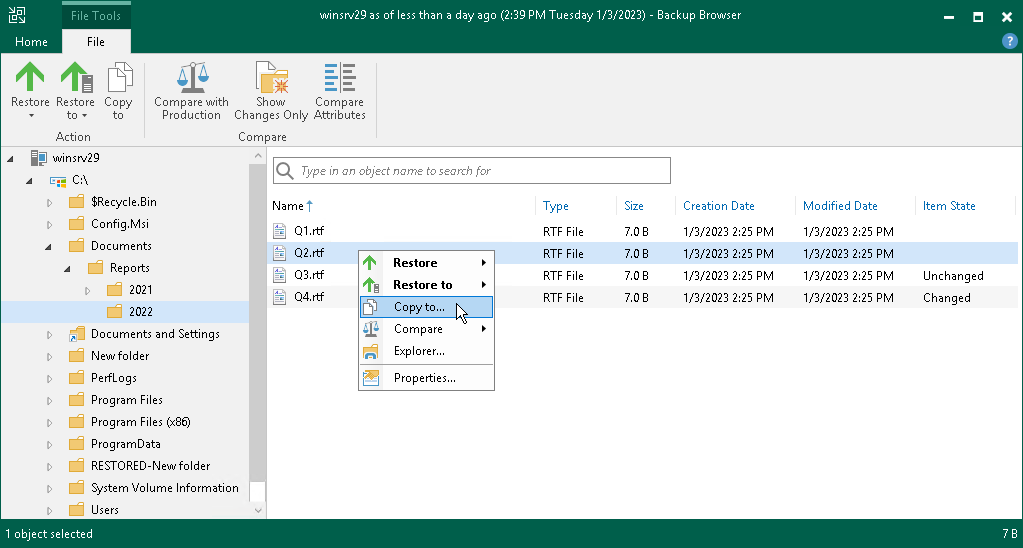Viewport: 1023px width, 548px height.
Task: Choose Properties... in the context menu
Action: (x=427, y=378)
